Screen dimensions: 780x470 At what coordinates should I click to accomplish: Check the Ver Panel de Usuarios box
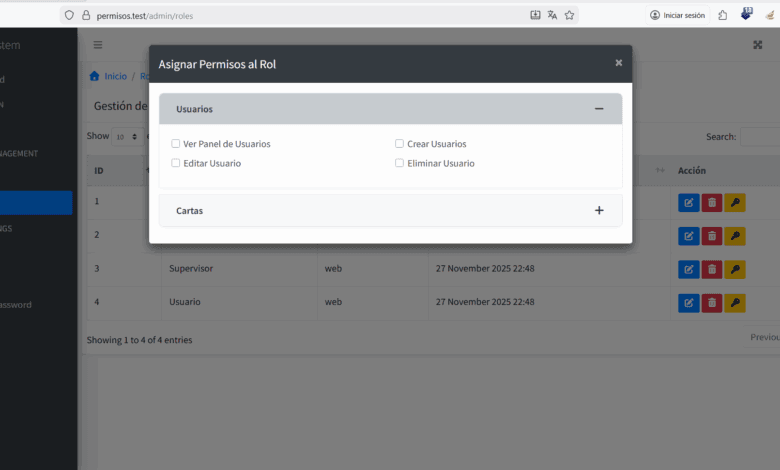click(x=176, y=144)
